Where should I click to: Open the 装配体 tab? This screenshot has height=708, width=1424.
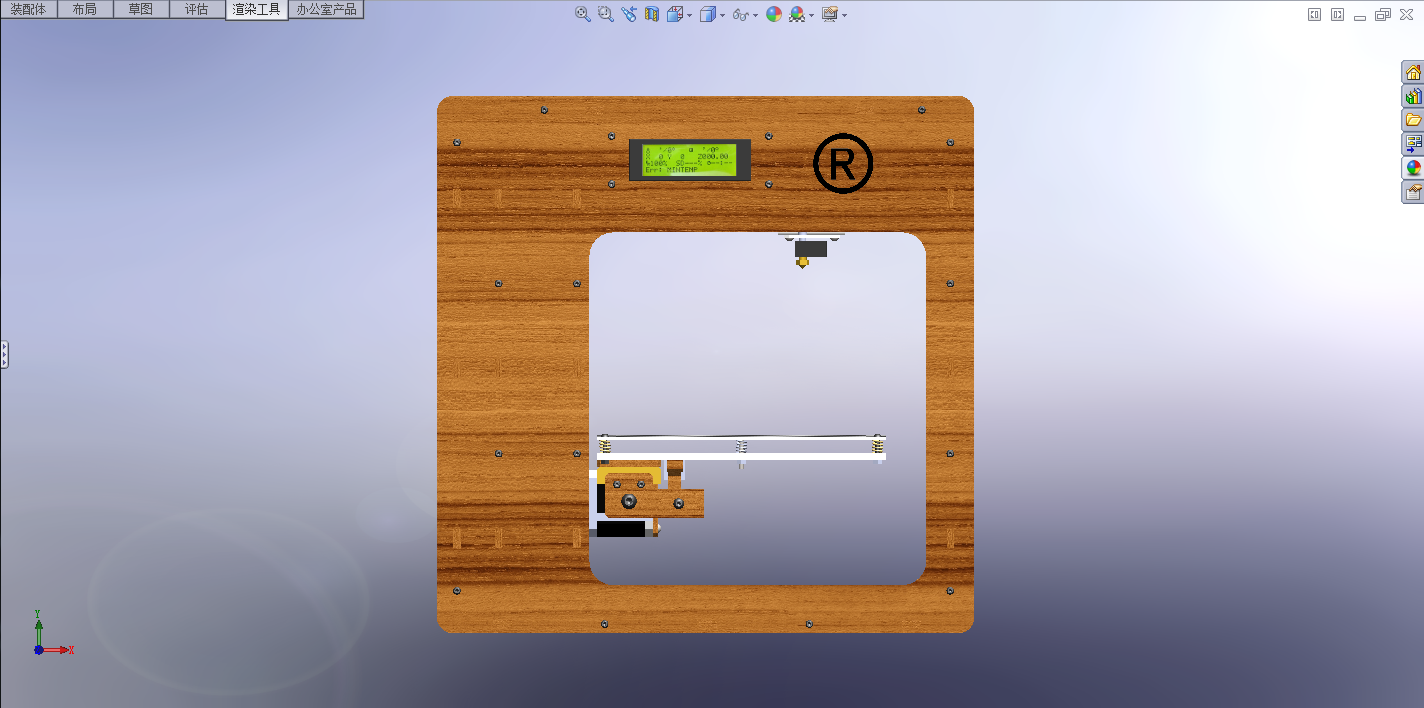[28, 10]
